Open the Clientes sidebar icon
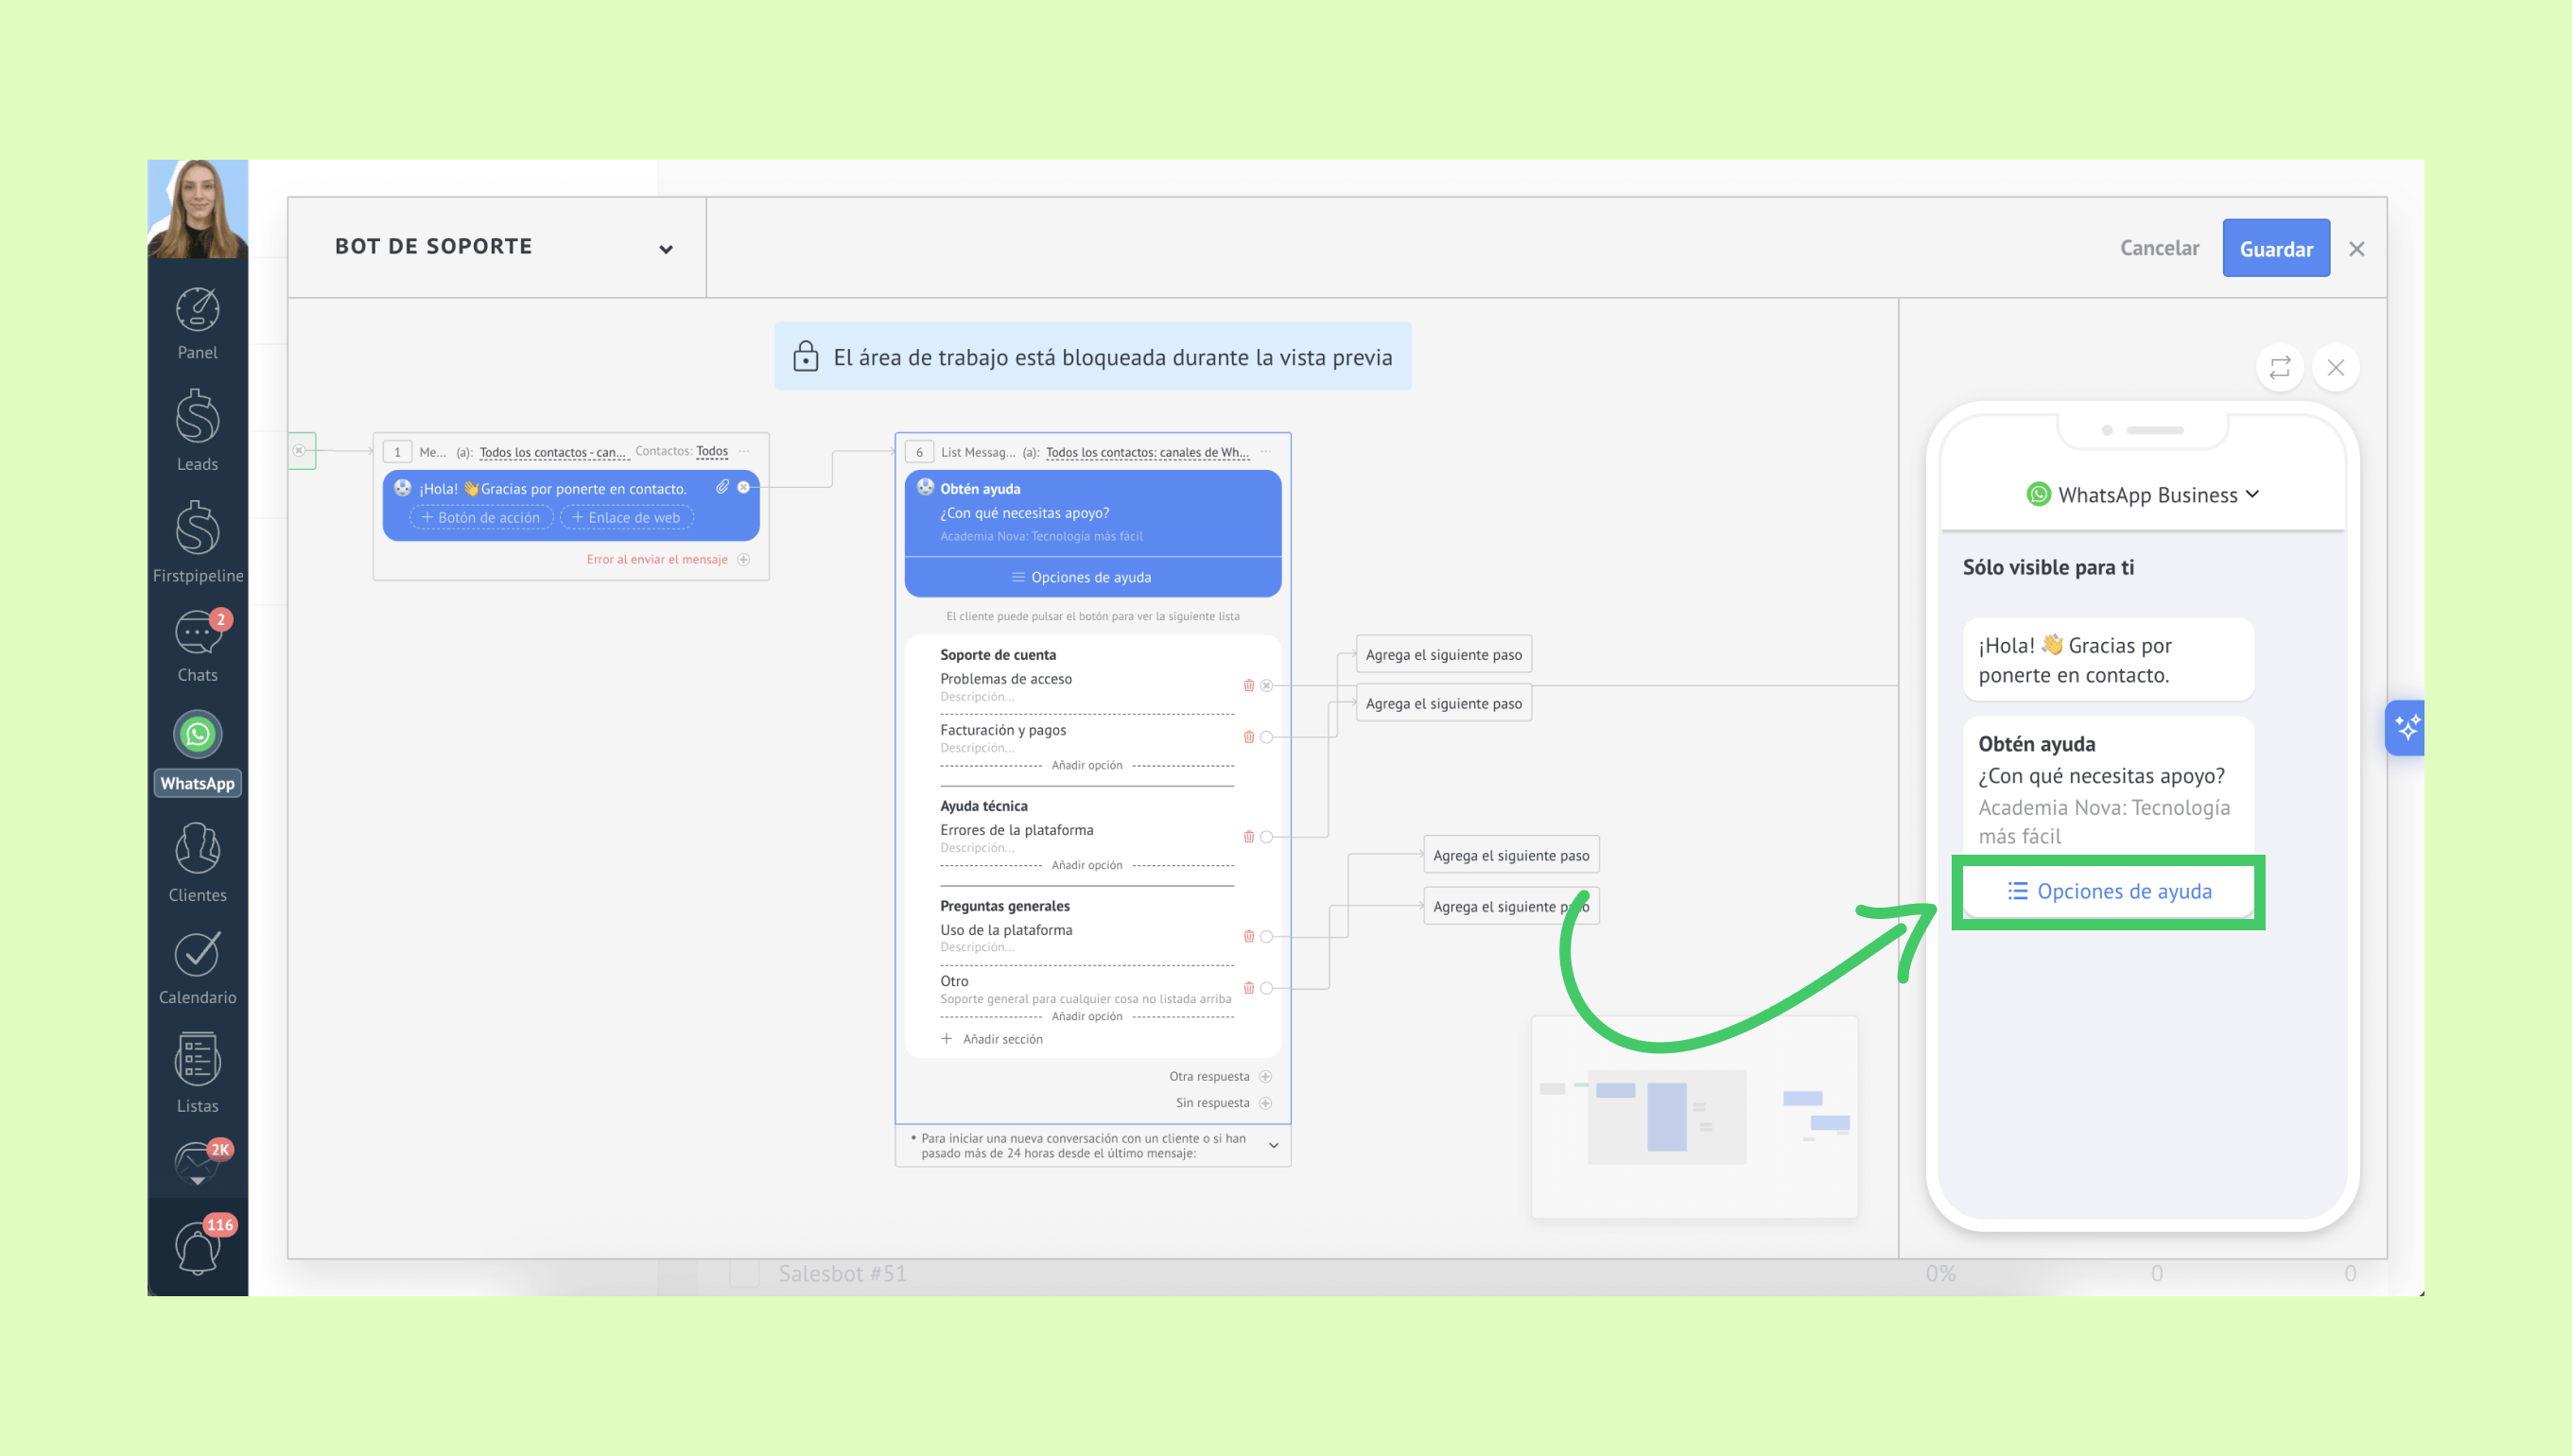The height and width of the screenshot is (1456, 2572). pos(197,849)
